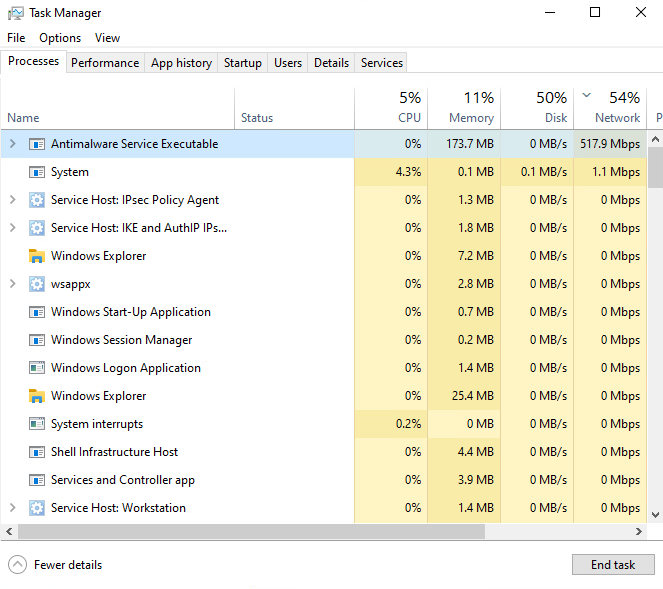This screenshot has width=663, height=589.
Task: Click the vertical scrollbar thumb
Action: click(655, 167)
